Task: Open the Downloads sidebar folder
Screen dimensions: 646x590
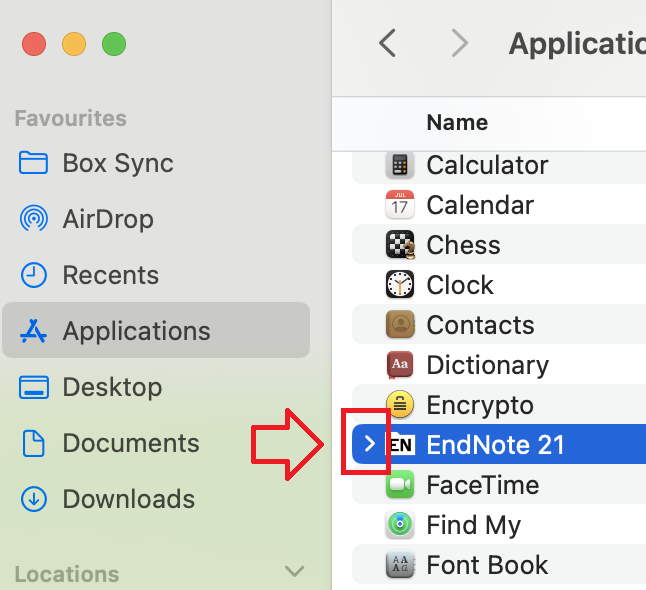Action: coord(128,499)
